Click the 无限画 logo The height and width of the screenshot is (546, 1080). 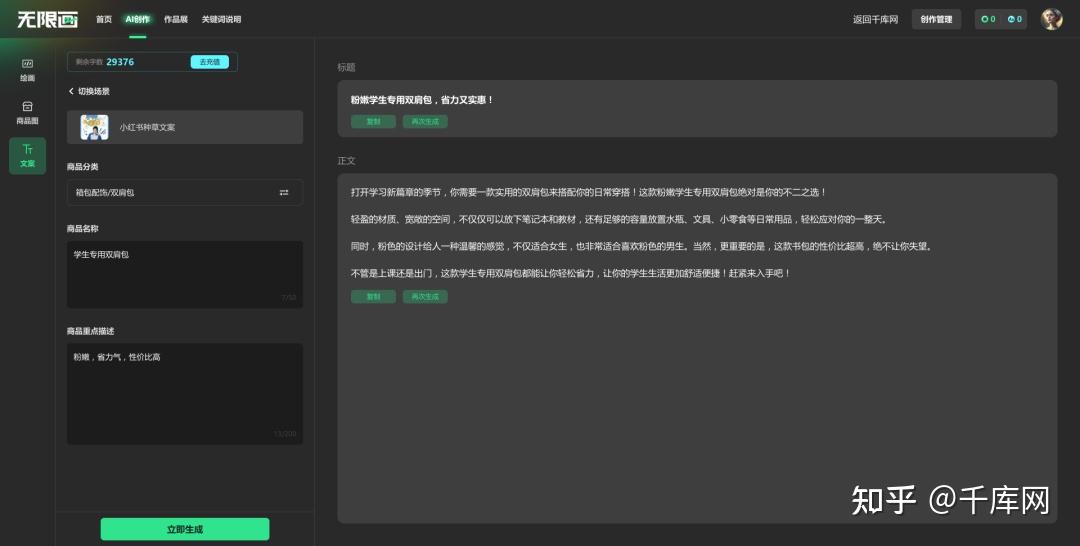[x=48, y=19]
